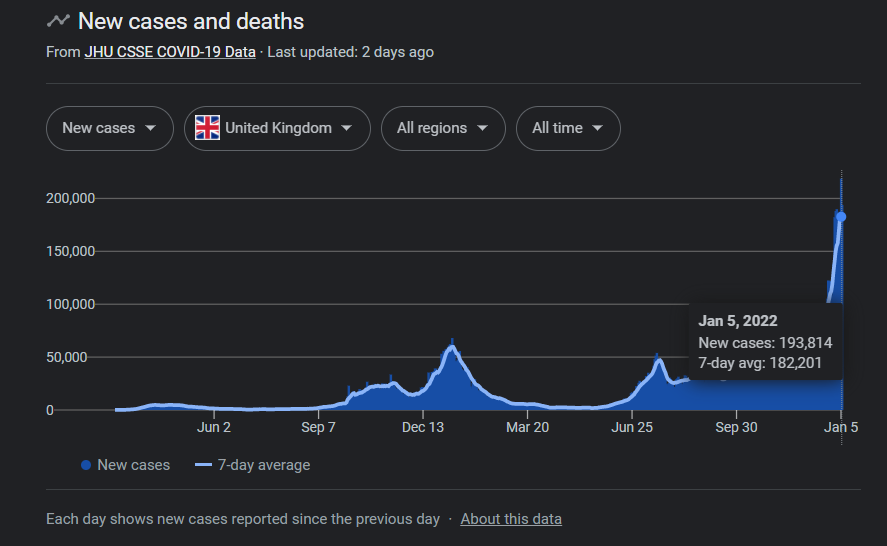Click the trend line icon beside the title
The width and height of the screenshot is (887, 546).
coord(58,20)
